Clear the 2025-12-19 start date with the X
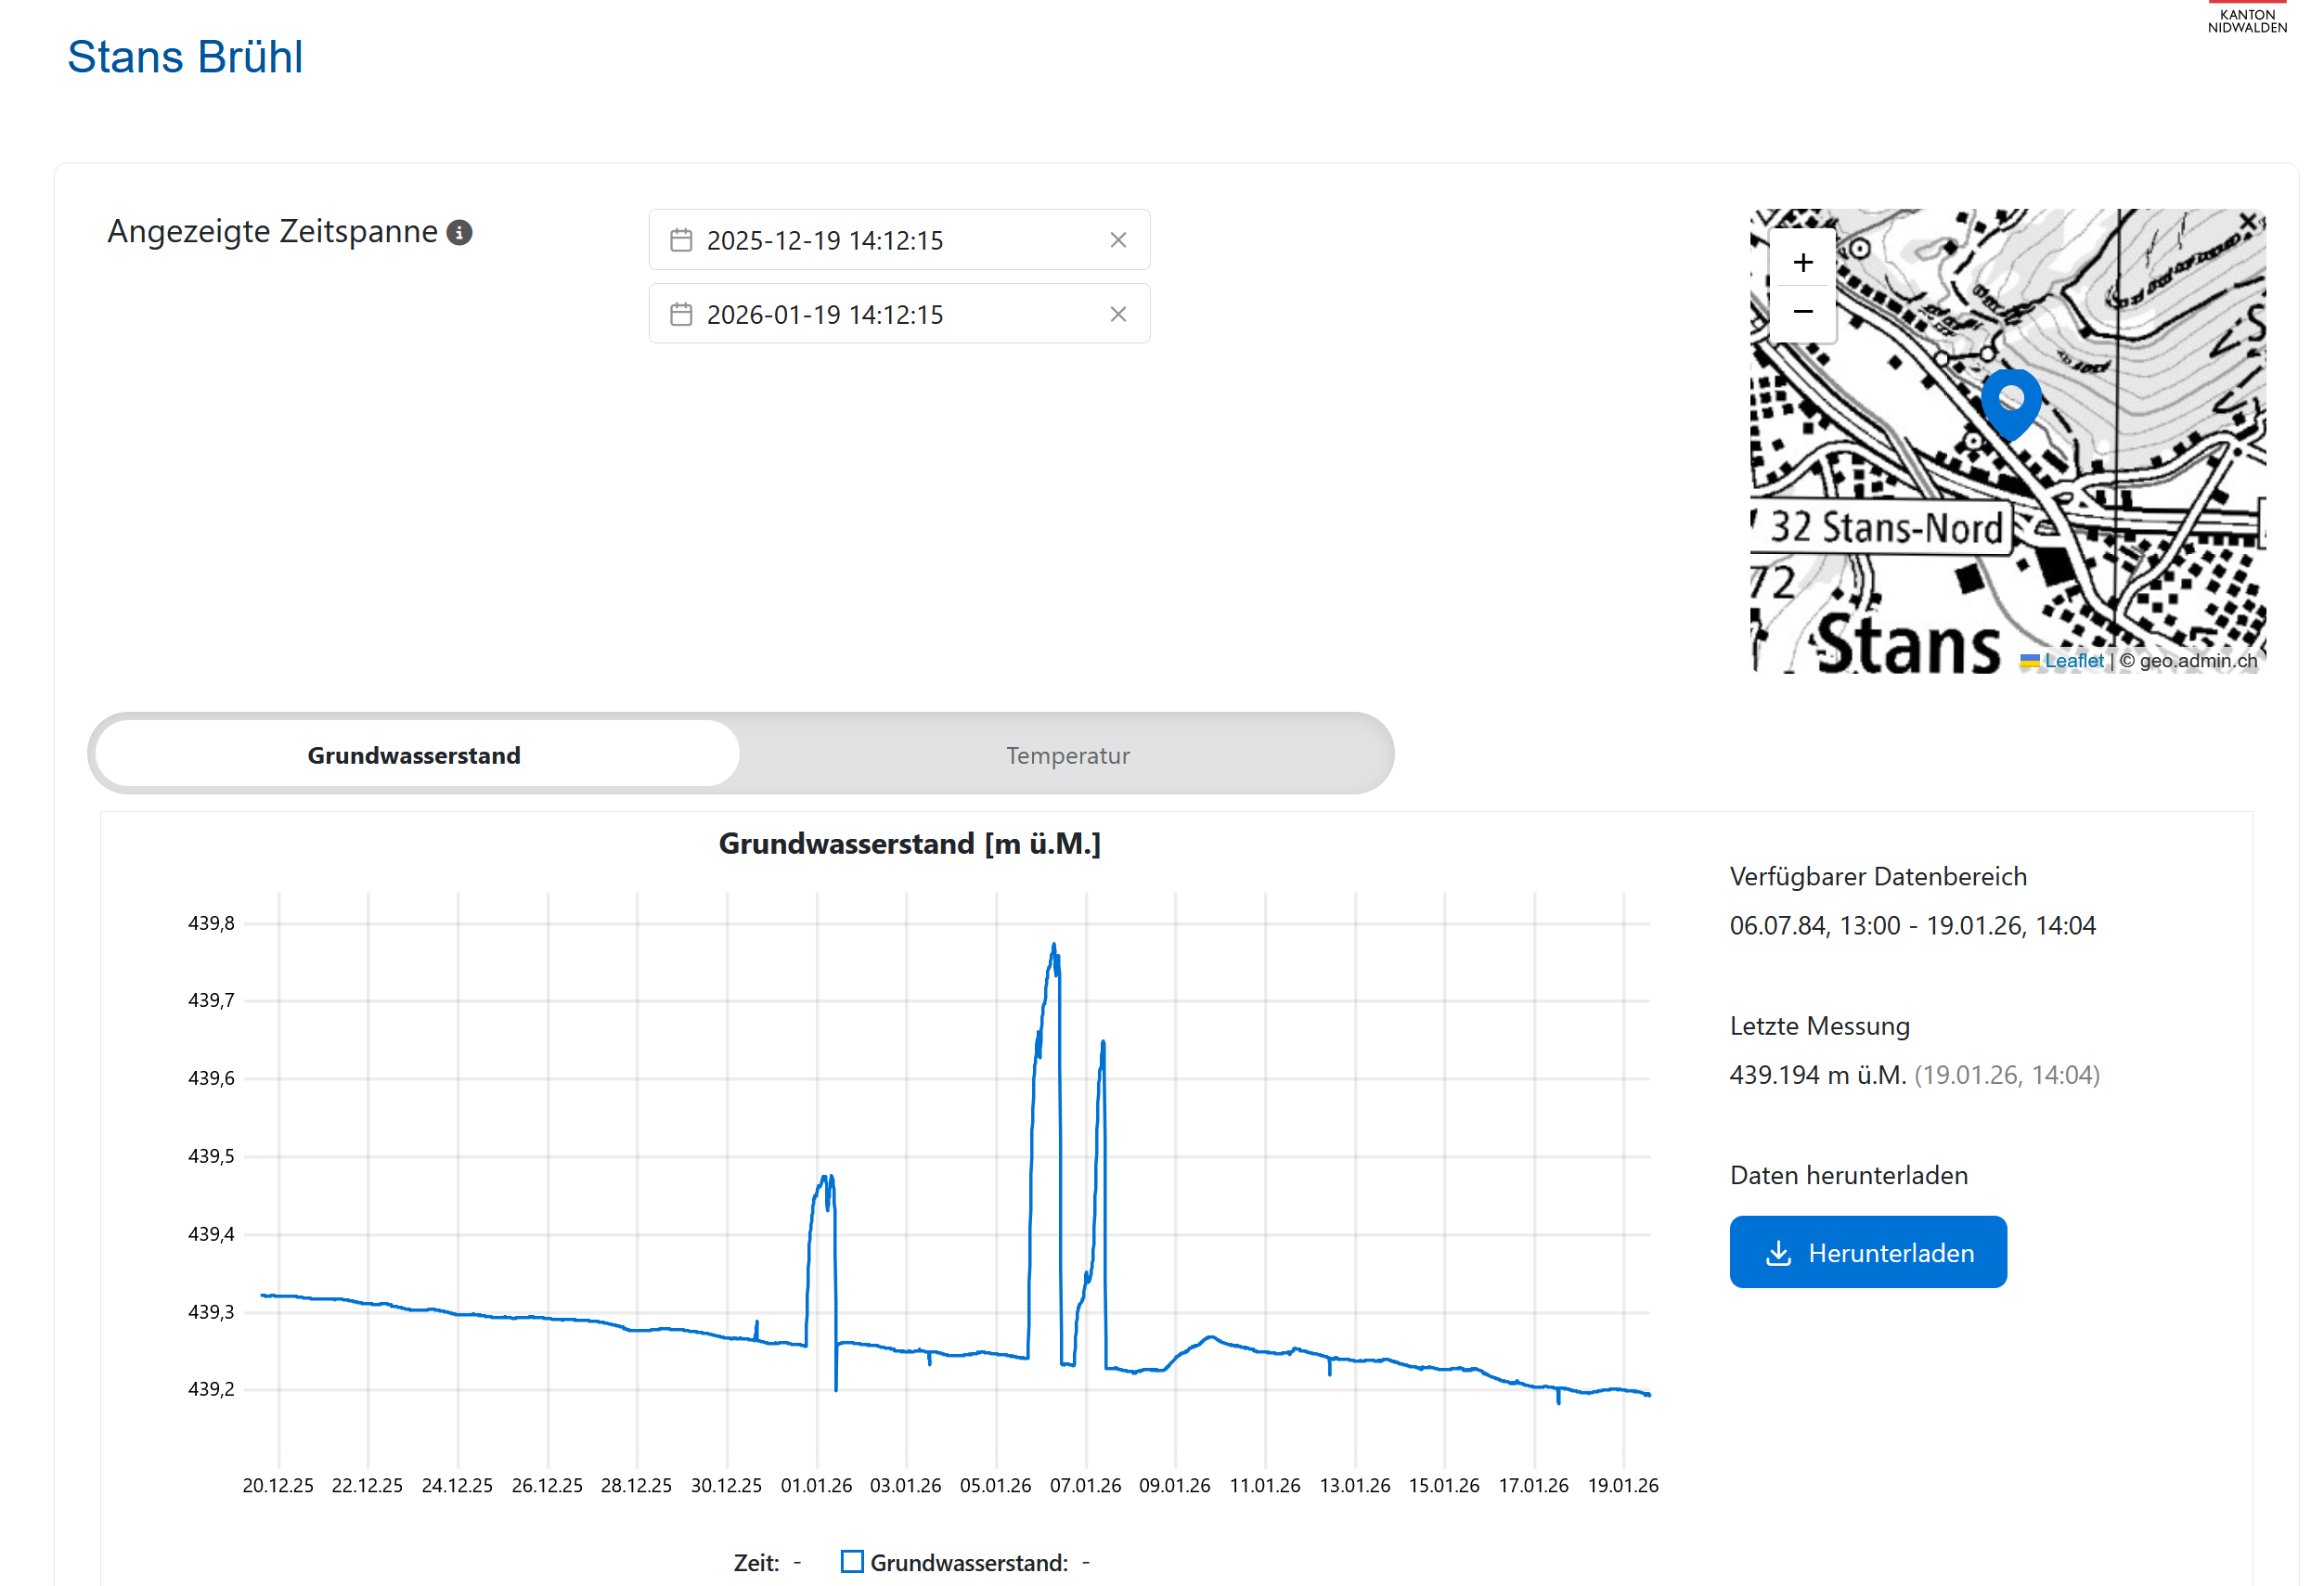The height and width of the screenshot is (1586, 2324). (1118, 240)
